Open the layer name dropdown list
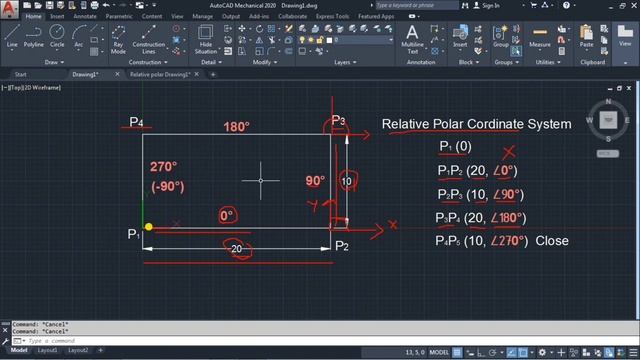 coord(391,40)
